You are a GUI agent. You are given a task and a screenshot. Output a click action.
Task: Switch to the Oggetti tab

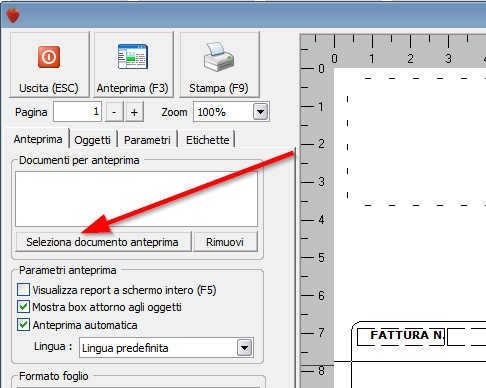tap(92, 140)
